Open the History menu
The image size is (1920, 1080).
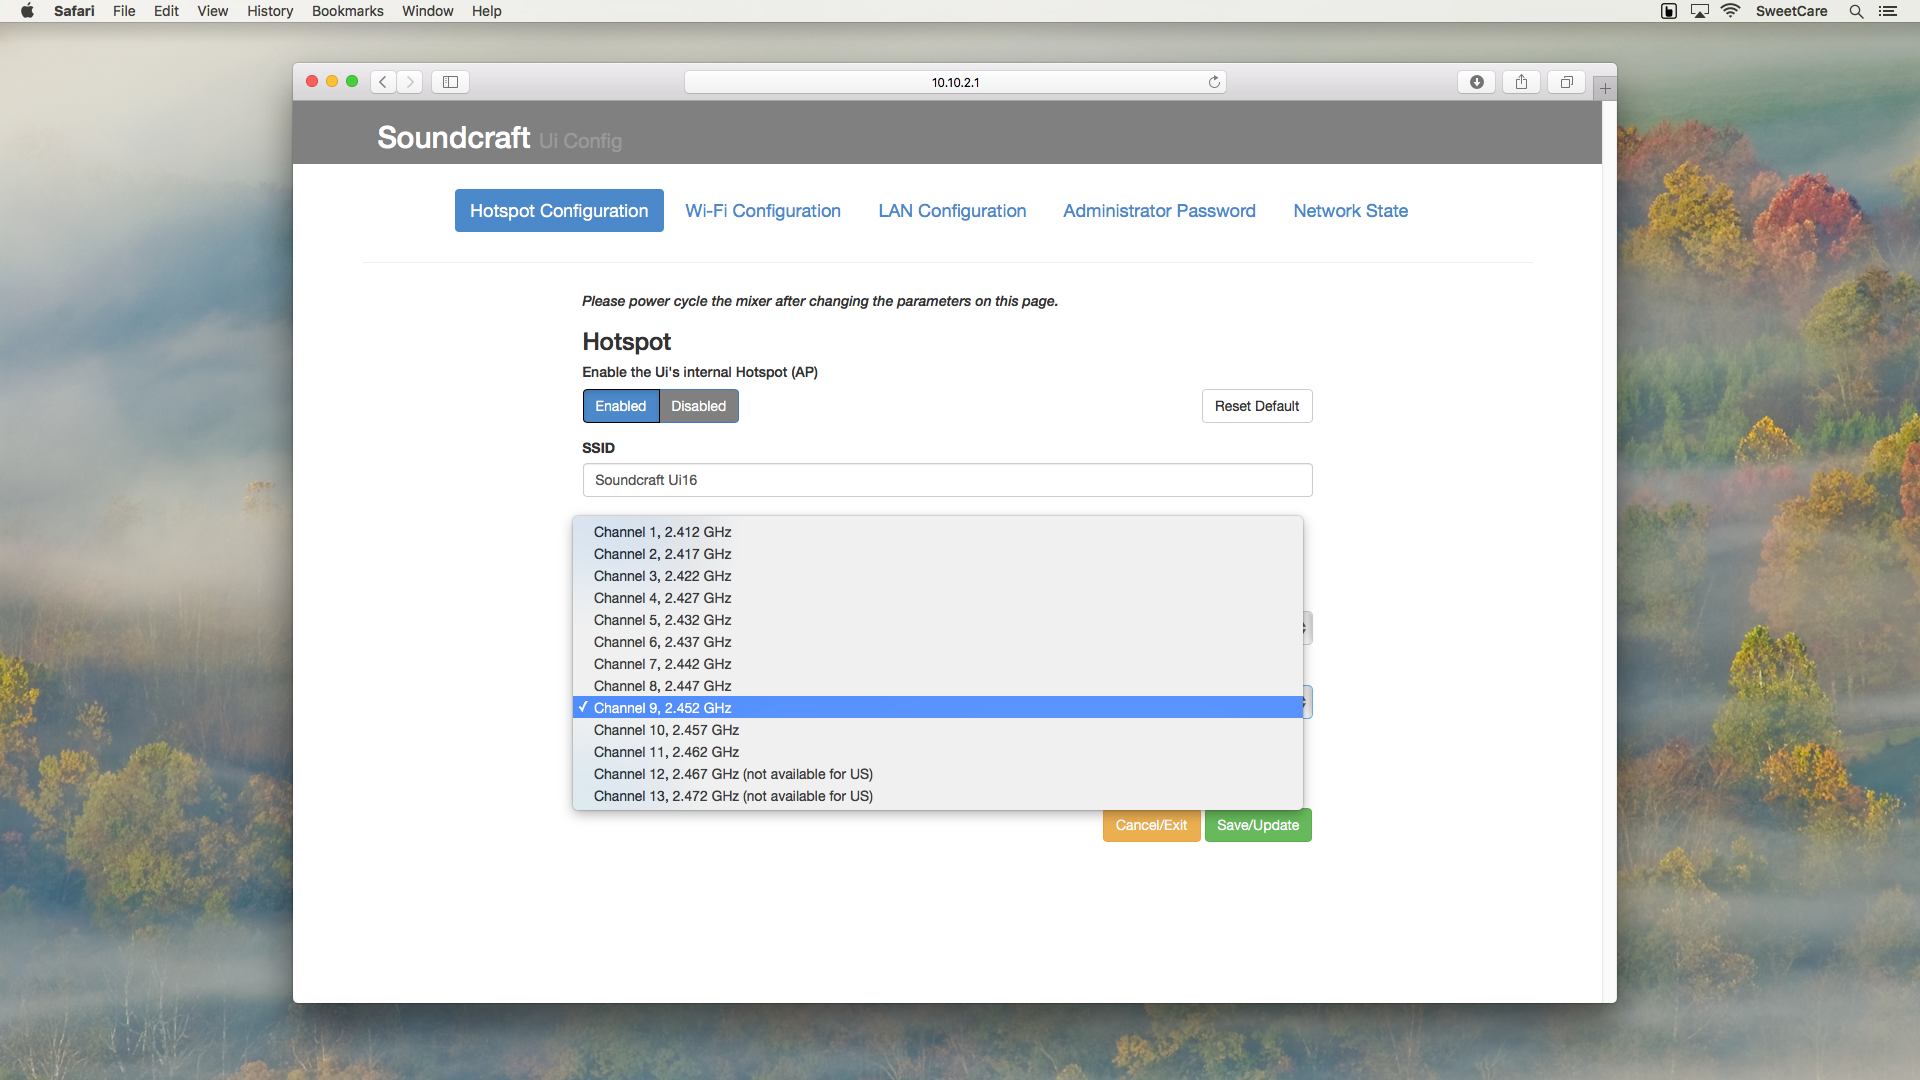(270, 11)
